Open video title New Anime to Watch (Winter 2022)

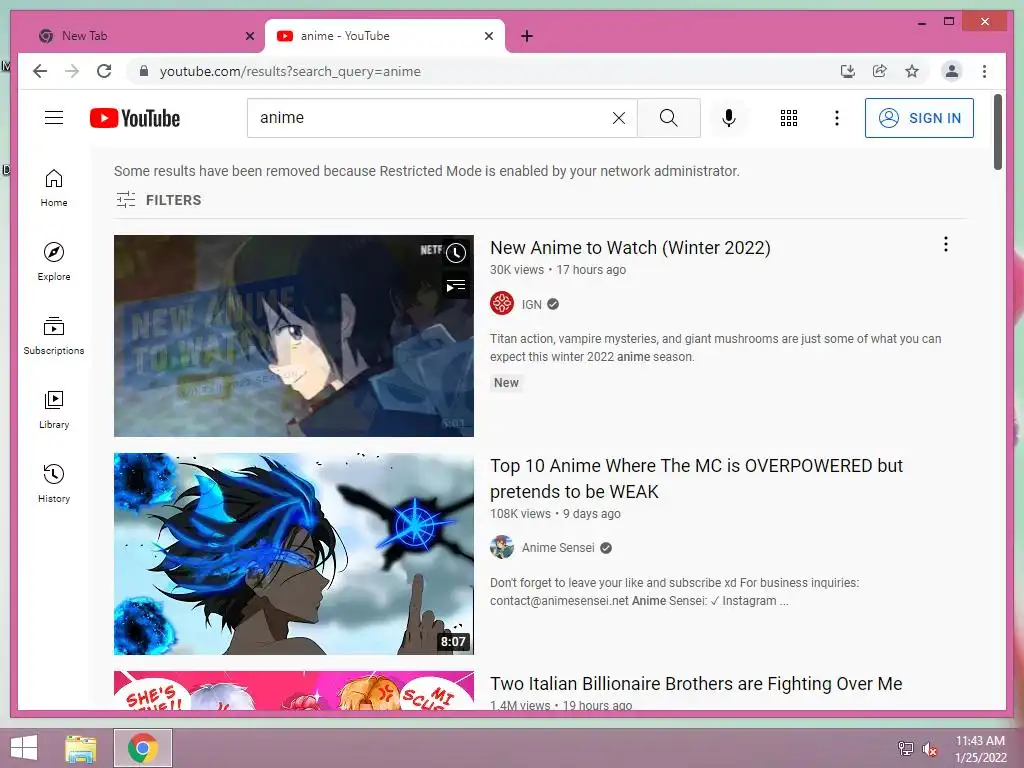[630, 248]
